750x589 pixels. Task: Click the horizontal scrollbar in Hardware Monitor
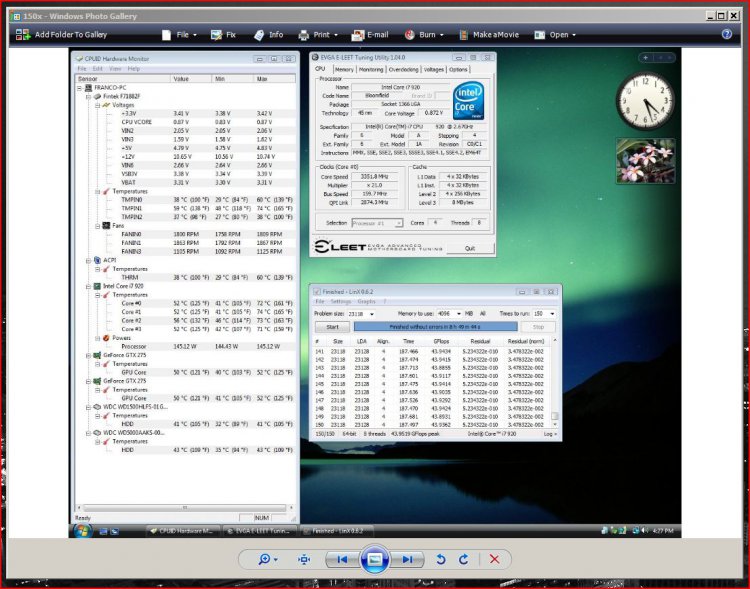(x=185, y=508)
